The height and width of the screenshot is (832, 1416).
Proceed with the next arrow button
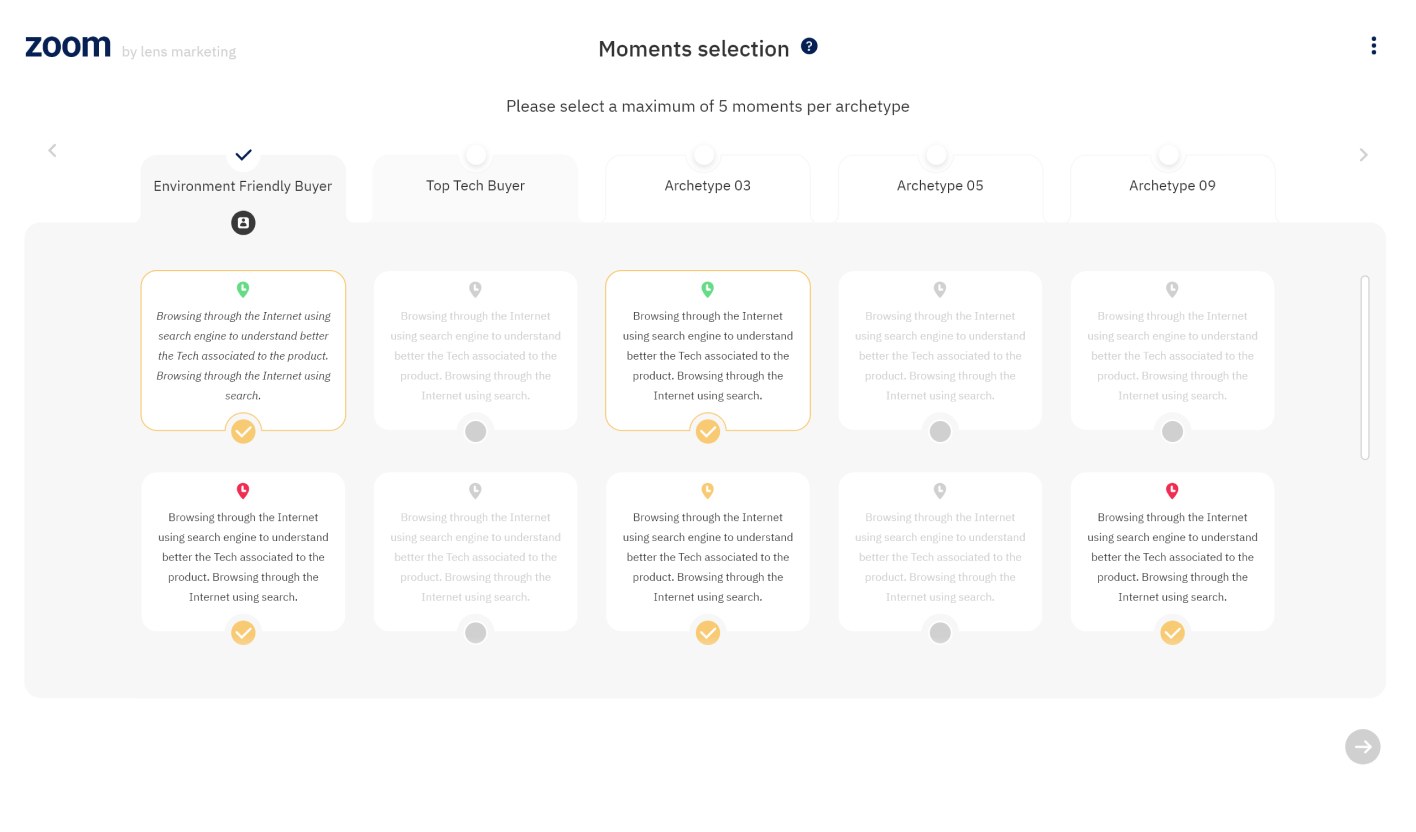click(x=1362, y=746)
